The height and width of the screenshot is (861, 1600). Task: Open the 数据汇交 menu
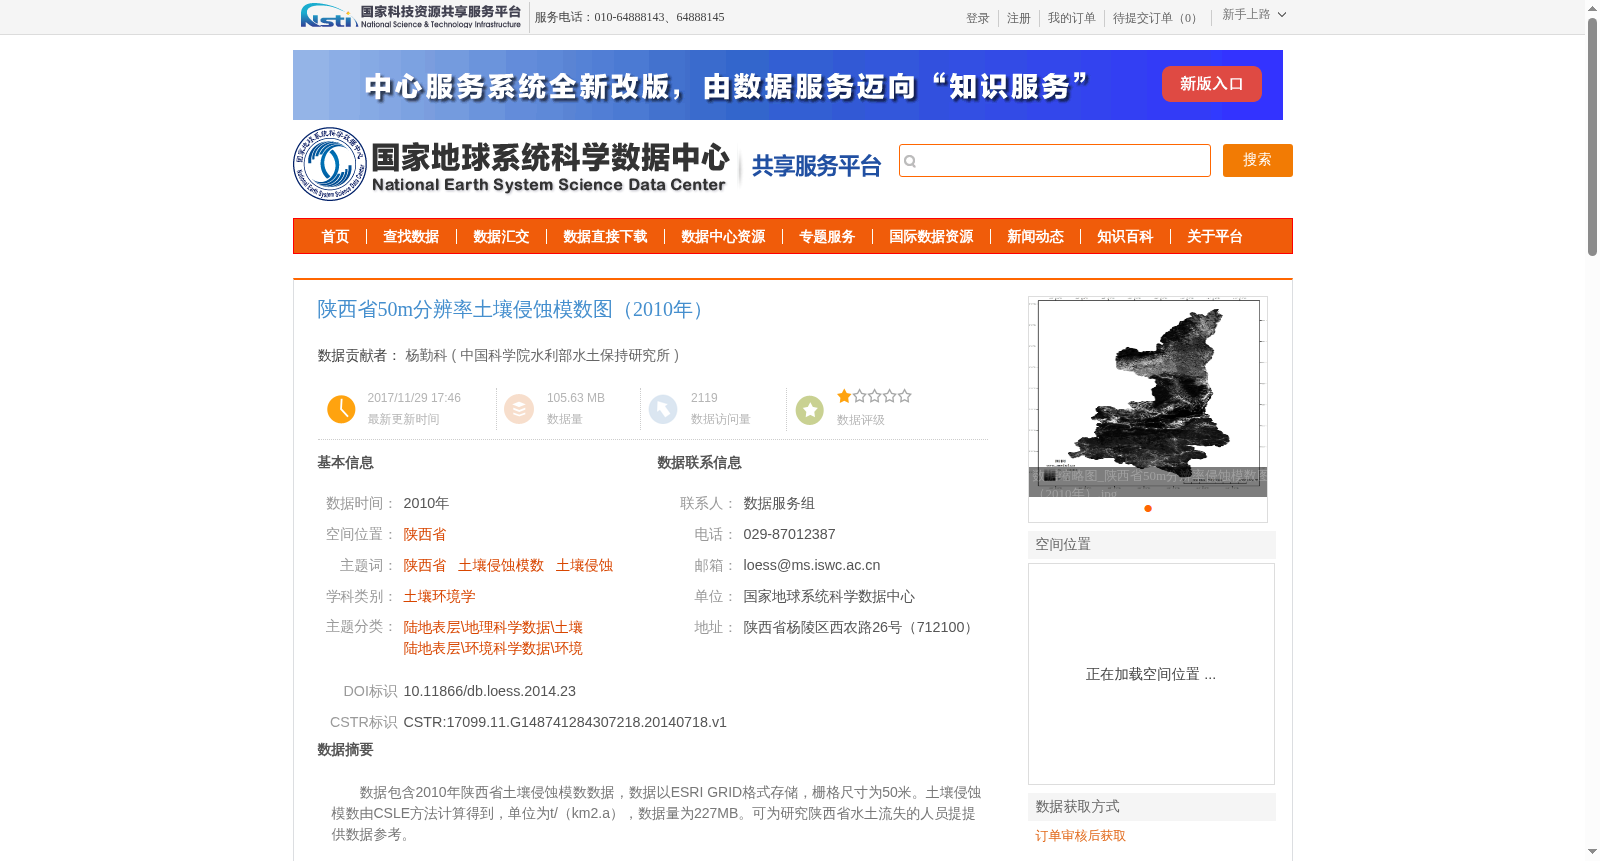tap(501, 237)
